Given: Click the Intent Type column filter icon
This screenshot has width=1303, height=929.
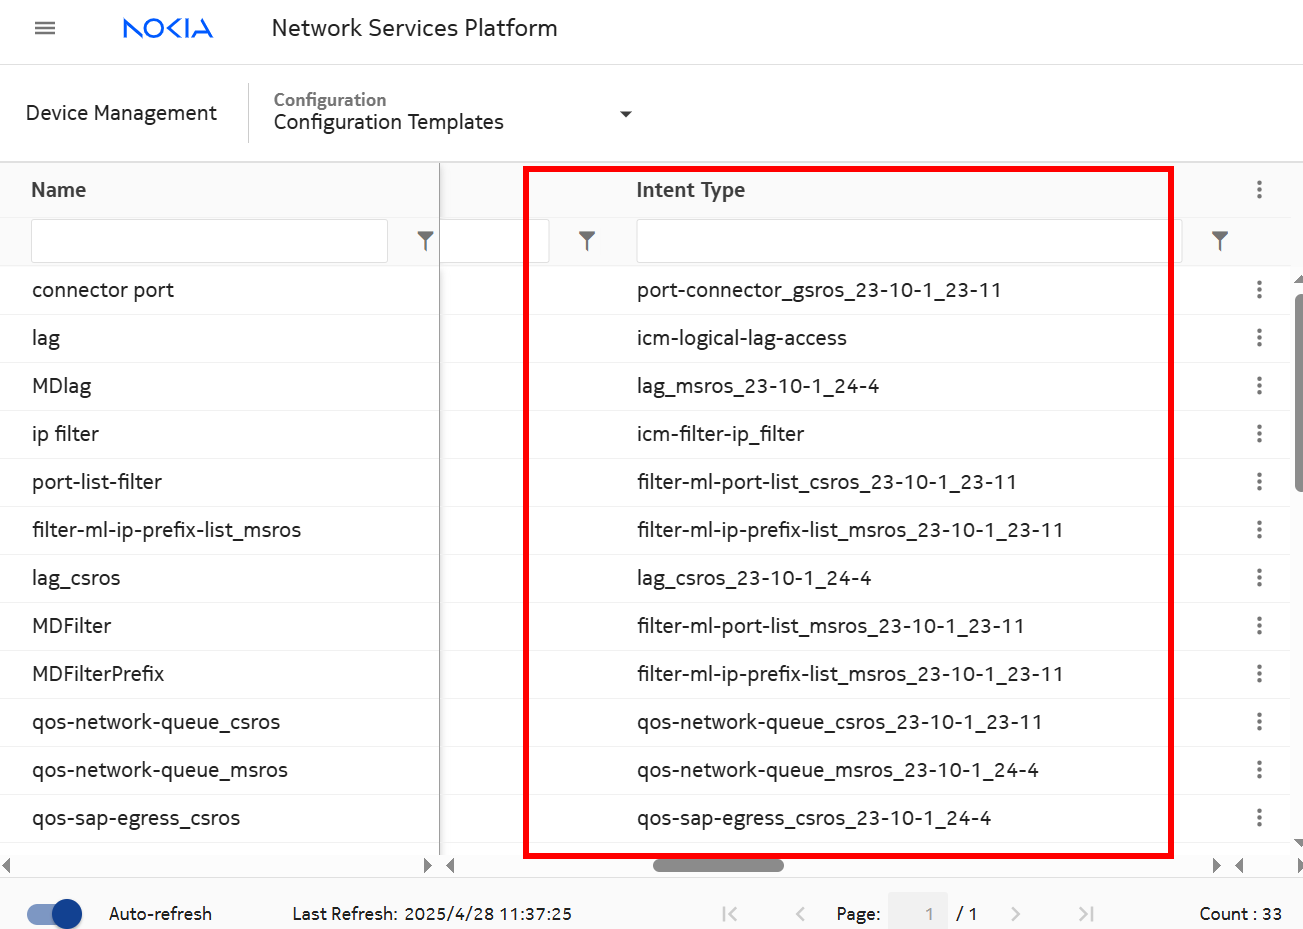Looking at the screenshot, I should pyautogui.click(x=1219, y=241).
